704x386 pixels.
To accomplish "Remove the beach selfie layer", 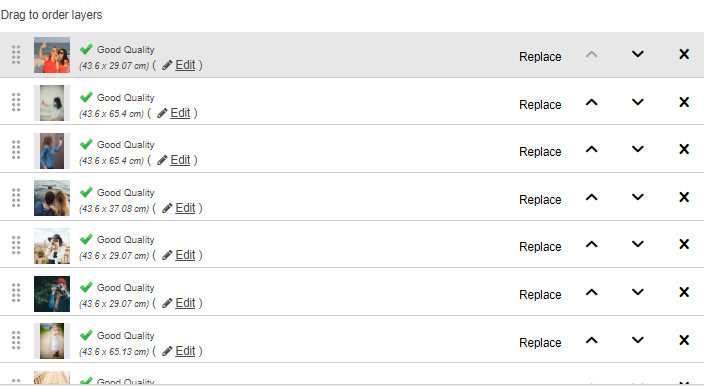I will [684, 54].
